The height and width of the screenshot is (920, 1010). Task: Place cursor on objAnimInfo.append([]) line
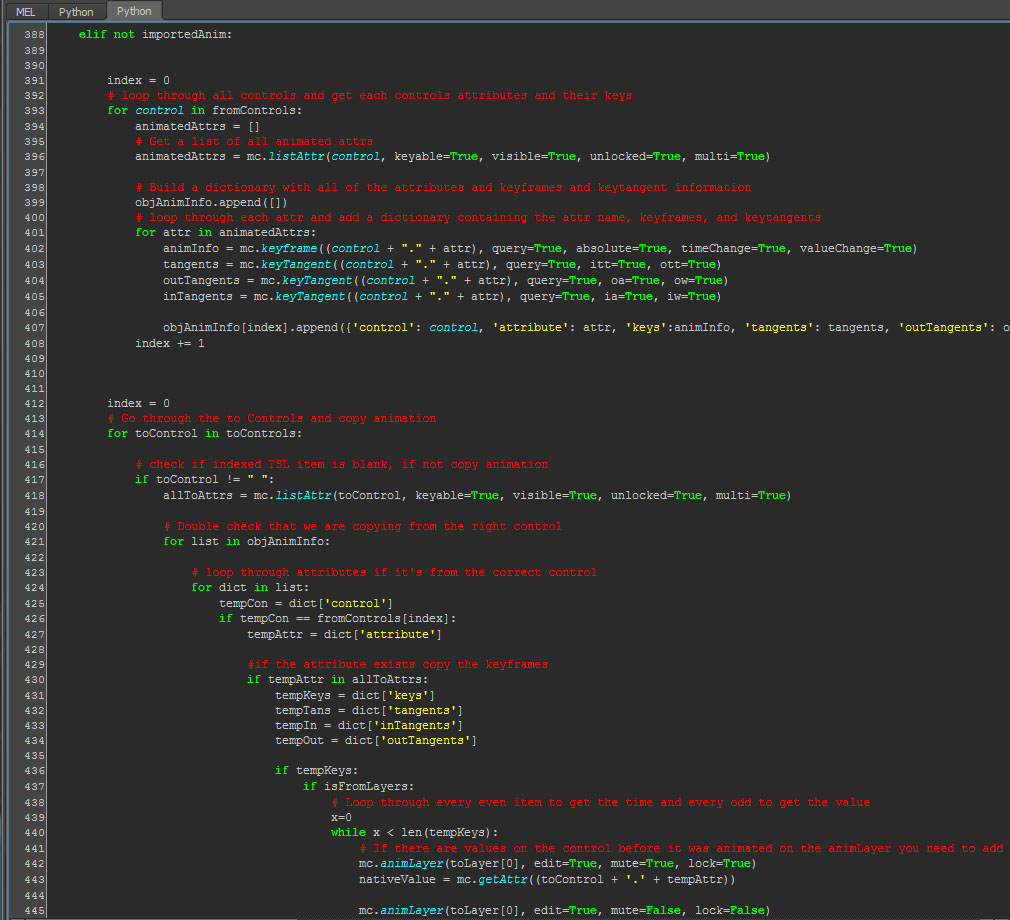tap(202, 203)
